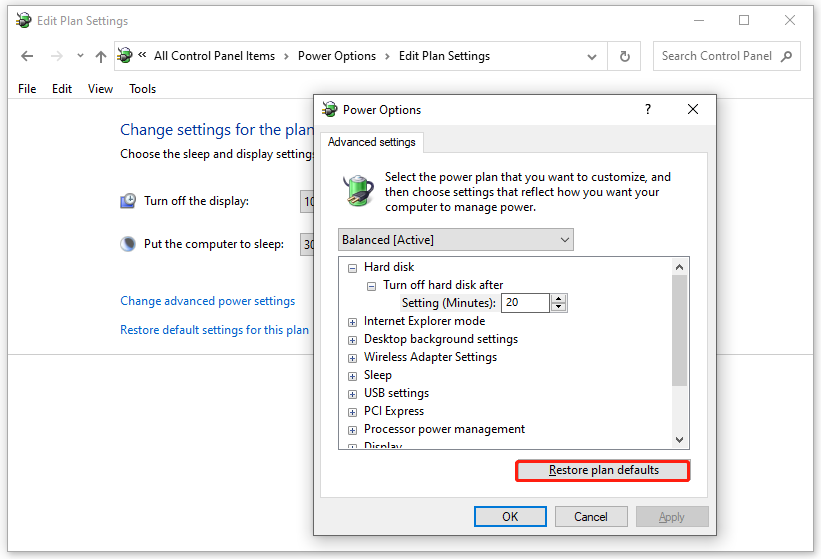
Task: Increase hard disk minutes with up spinner
Action: 559,298
